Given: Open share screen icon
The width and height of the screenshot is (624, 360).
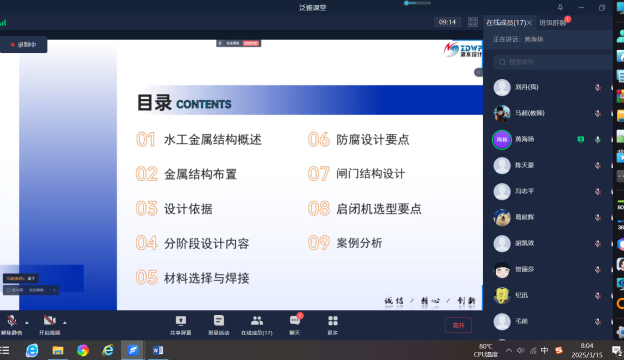Looking at the screenshot, I should click(181, 325).
